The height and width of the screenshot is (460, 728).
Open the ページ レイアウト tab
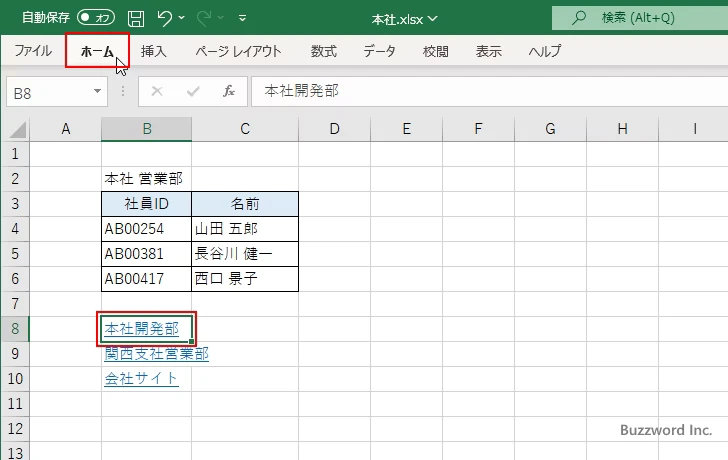click(238, 51)
